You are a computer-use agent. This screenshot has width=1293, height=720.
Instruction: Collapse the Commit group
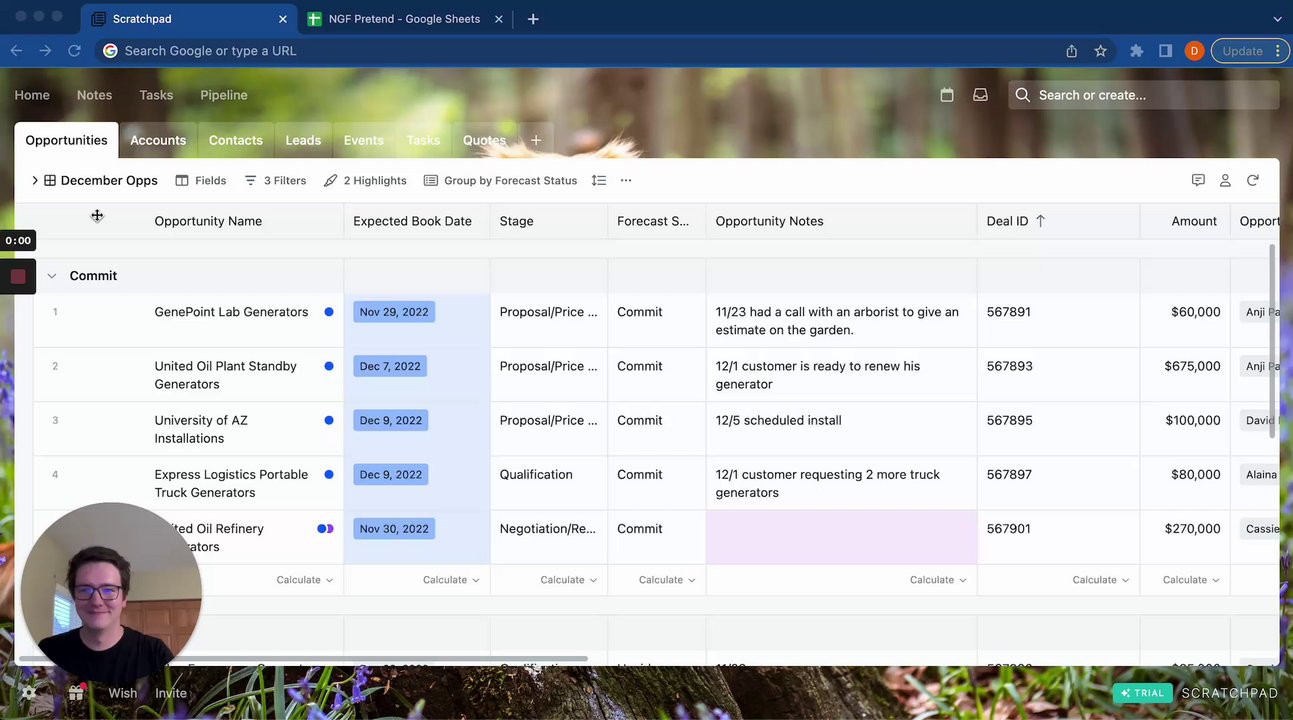pos(52,276)
